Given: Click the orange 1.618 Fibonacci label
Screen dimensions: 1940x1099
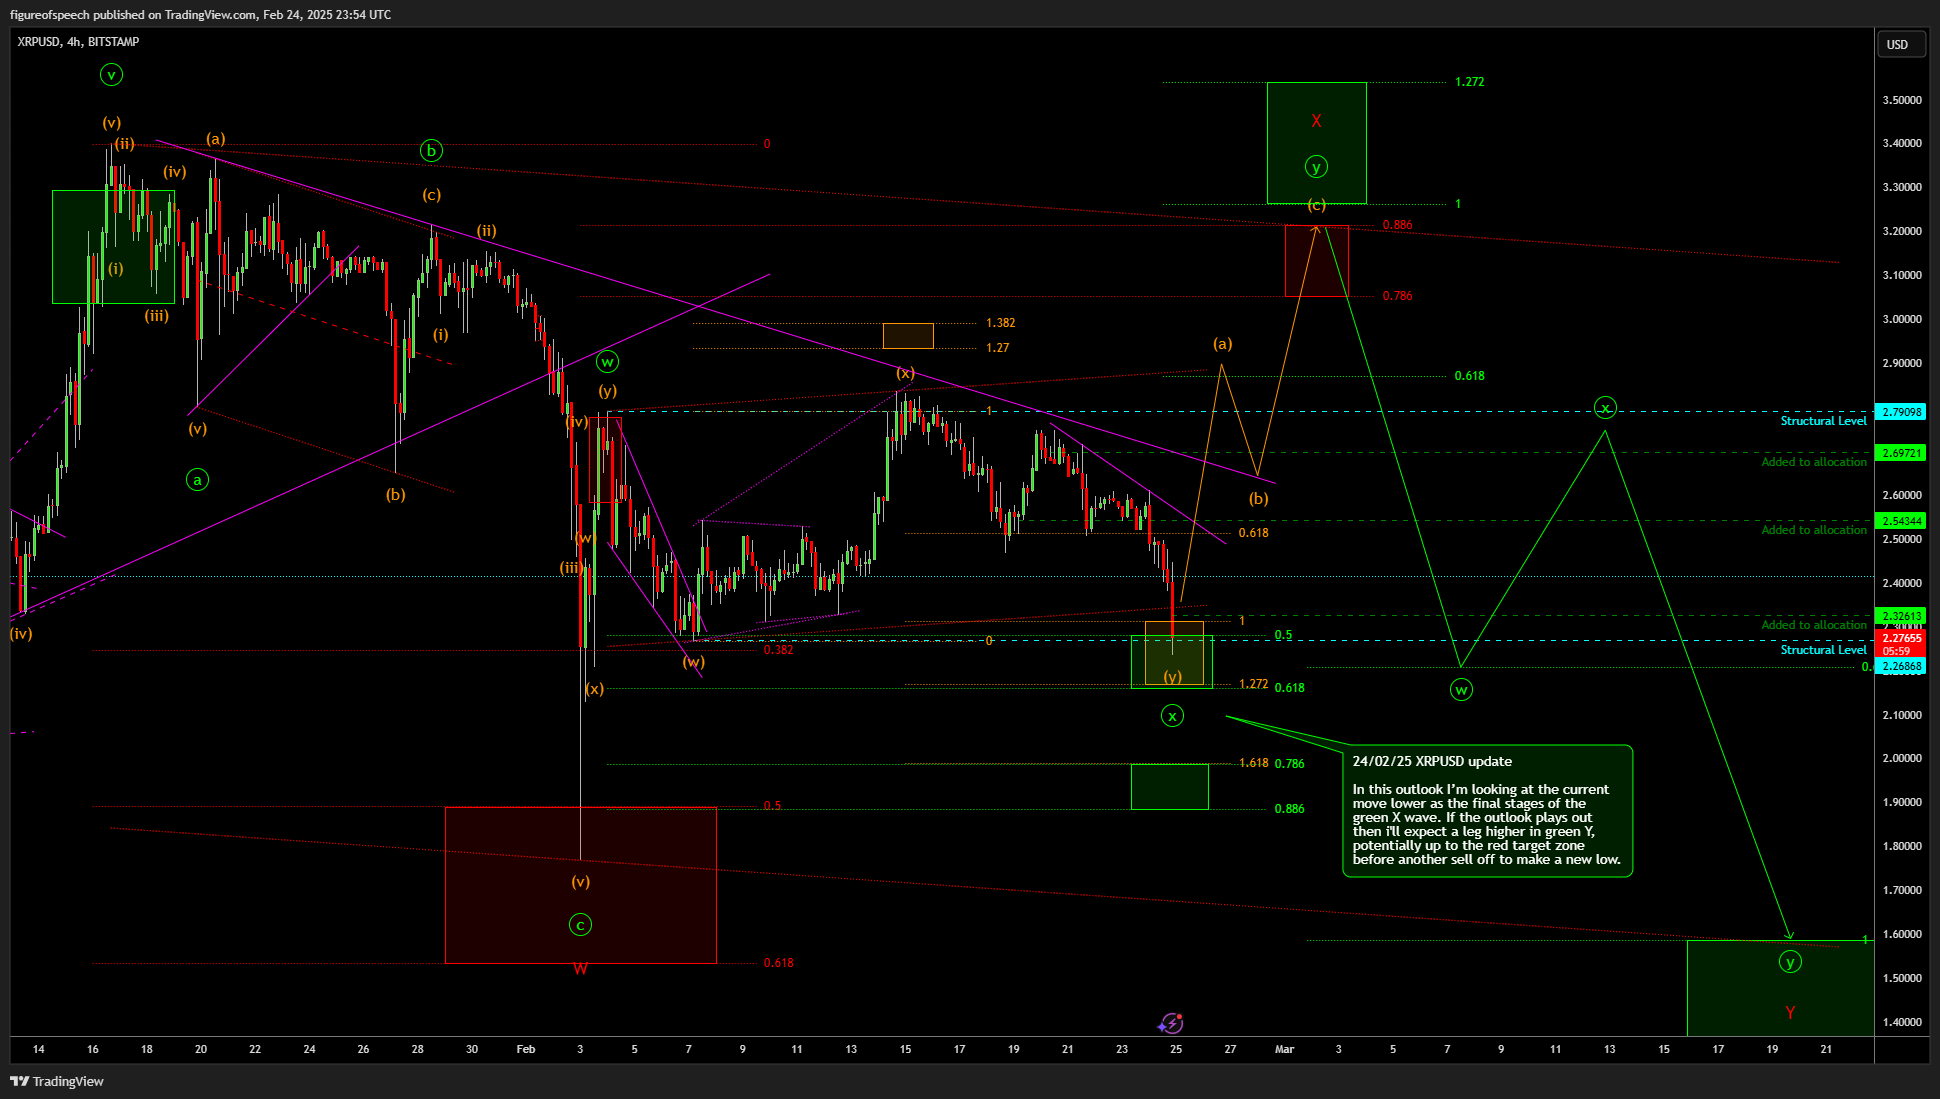Looking at the screenshot, I should (x=1253, y=763).
